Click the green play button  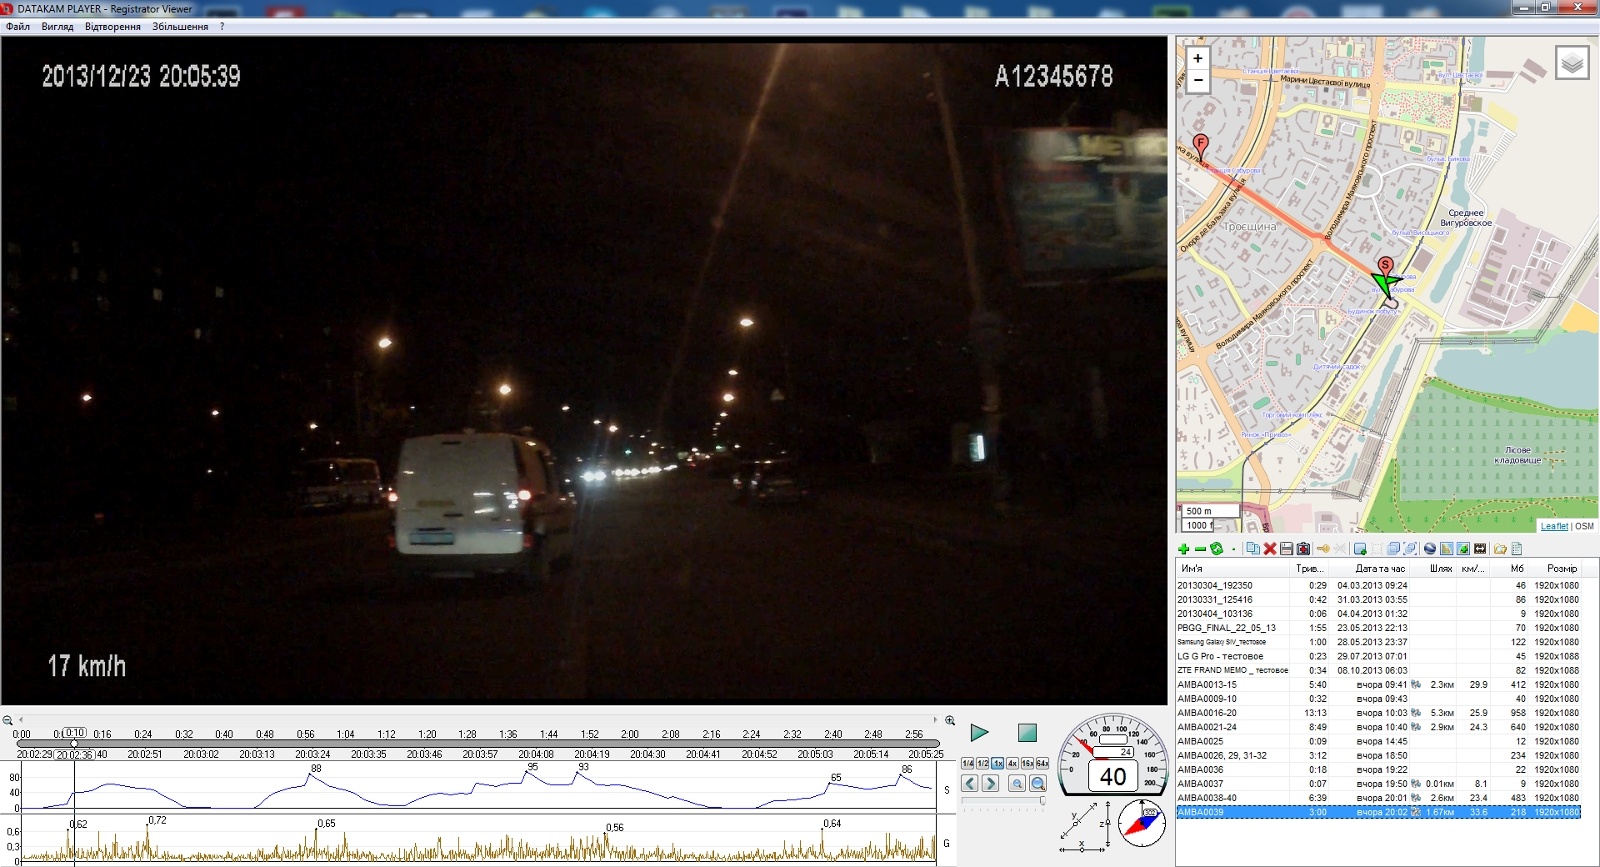tap(979, 733)
